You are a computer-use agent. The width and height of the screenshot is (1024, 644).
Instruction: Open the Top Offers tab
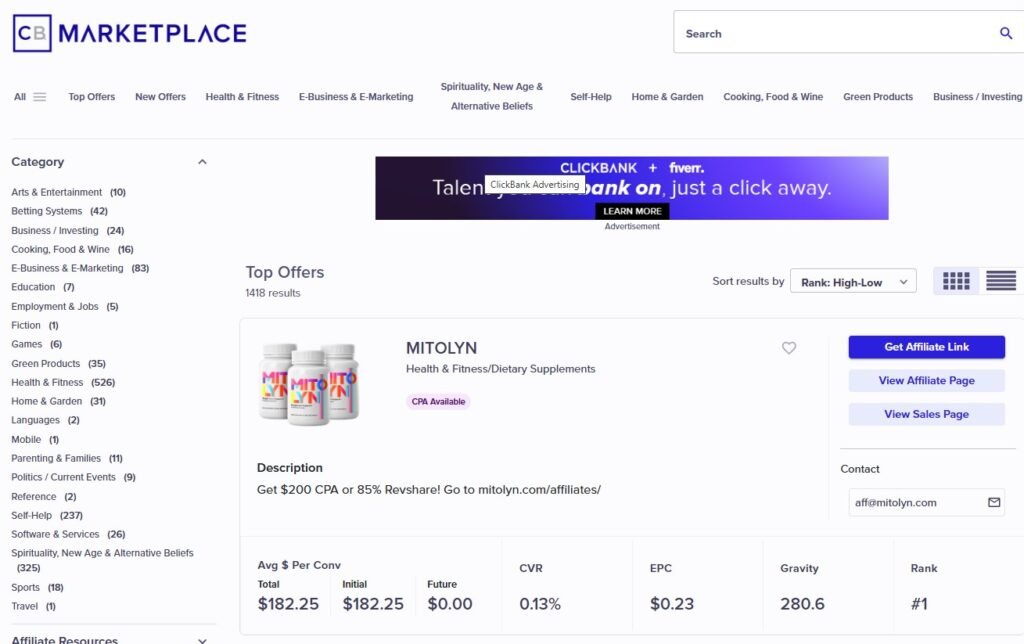[91, 97]
